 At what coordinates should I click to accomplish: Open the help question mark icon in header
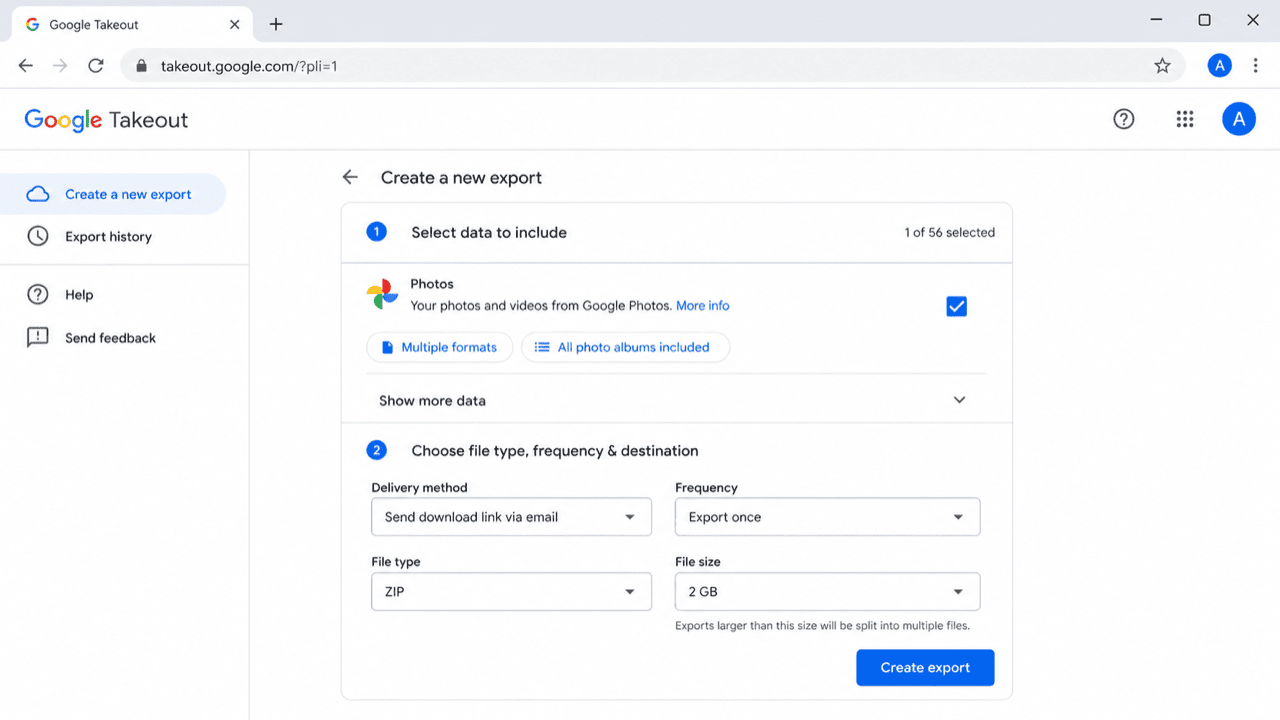click(1124, 120)
